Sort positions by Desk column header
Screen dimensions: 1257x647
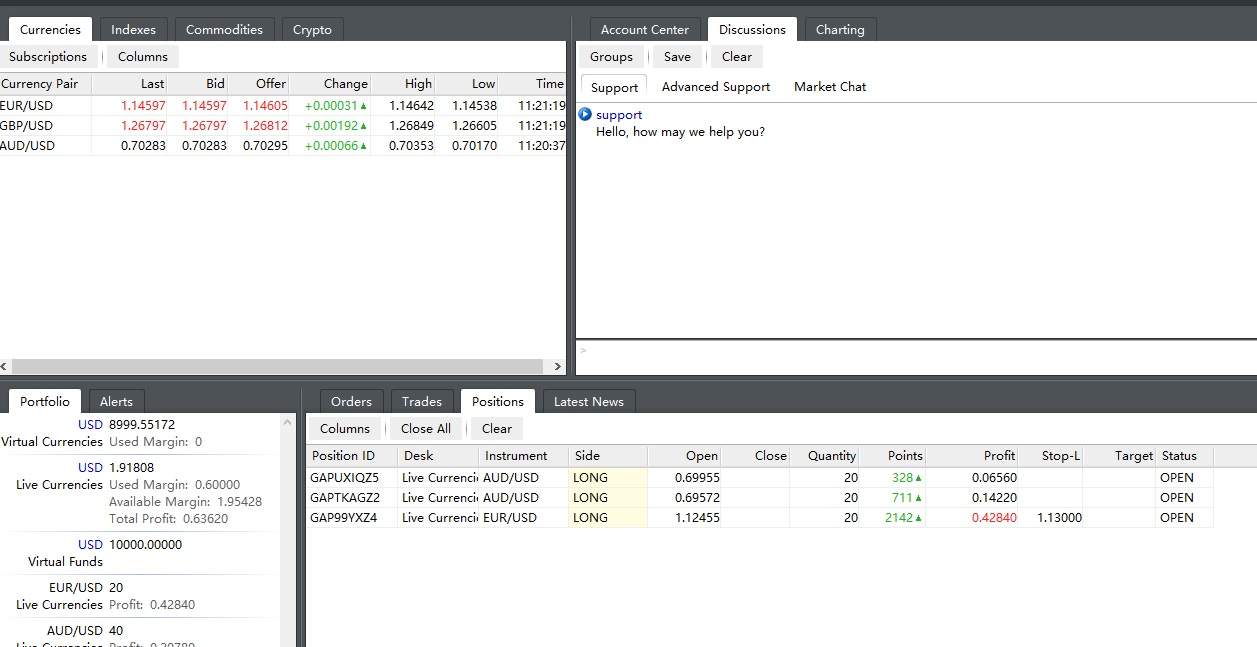click(438, 456)
